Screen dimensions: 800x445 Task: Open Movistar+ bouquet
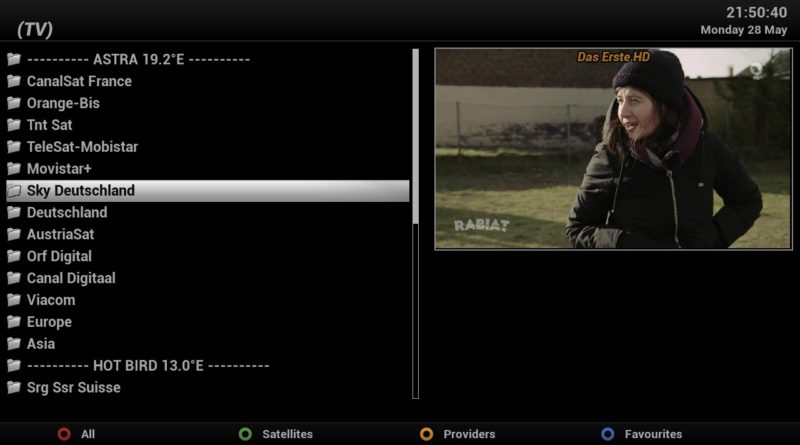tap(59, 169)
